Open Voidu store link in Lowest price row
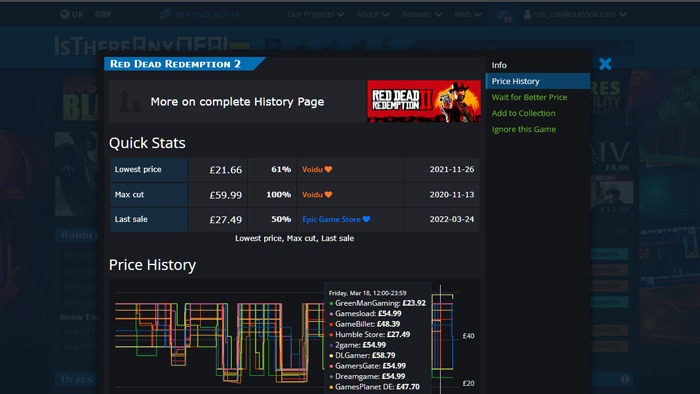 pos(312,170)
